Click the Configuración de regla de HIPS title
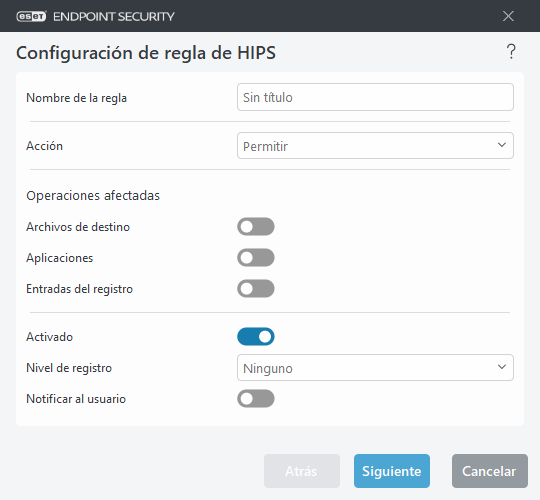Viewport: 540px width, 500px height. point(146,53)
